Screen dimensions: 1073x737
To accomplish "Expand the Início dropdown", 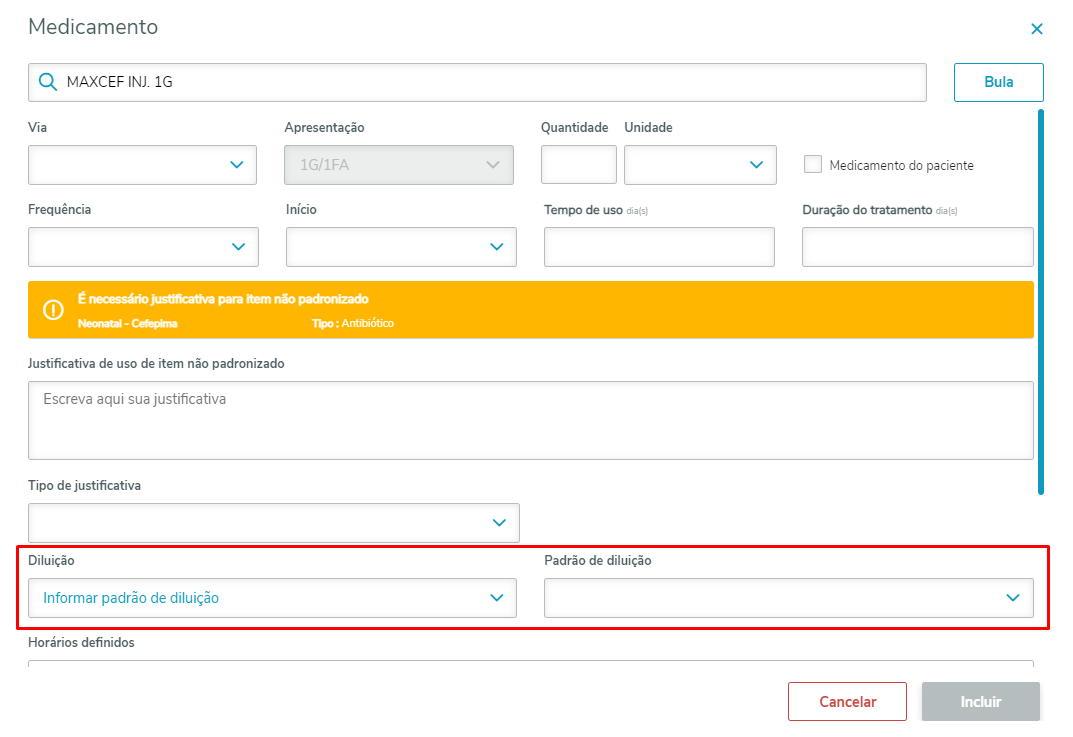I will click(401, 247).
